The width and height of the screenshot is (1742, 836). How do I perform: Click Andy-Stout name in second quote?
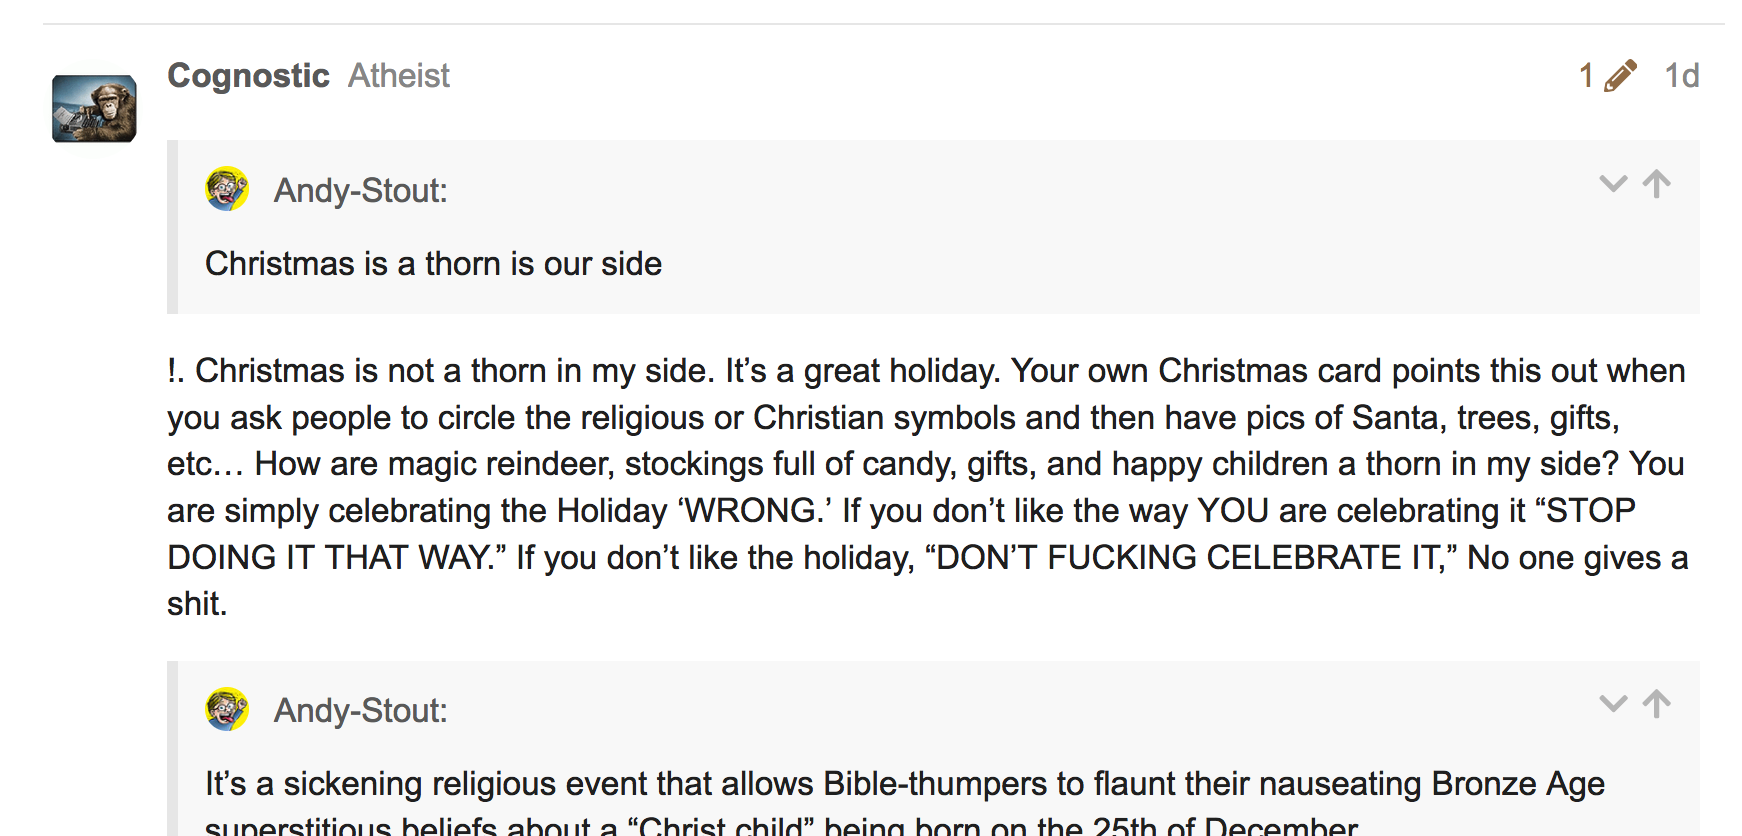point(360,710)
